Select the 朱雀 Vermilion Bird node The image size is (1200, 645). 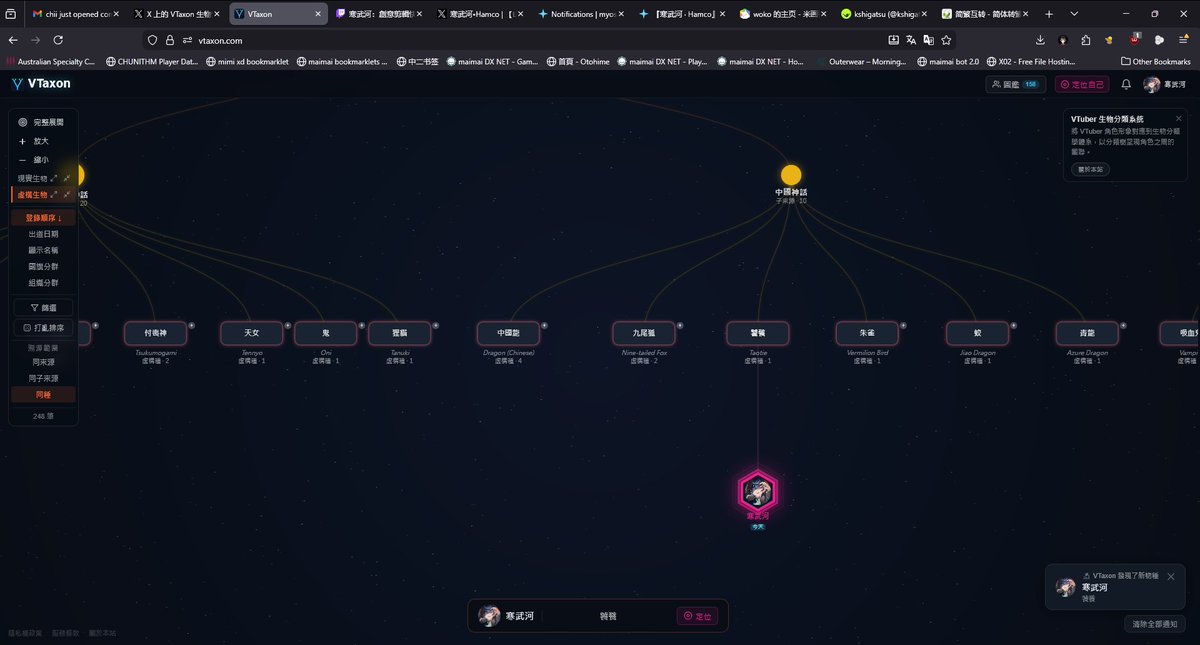click(x=867, y=332)
